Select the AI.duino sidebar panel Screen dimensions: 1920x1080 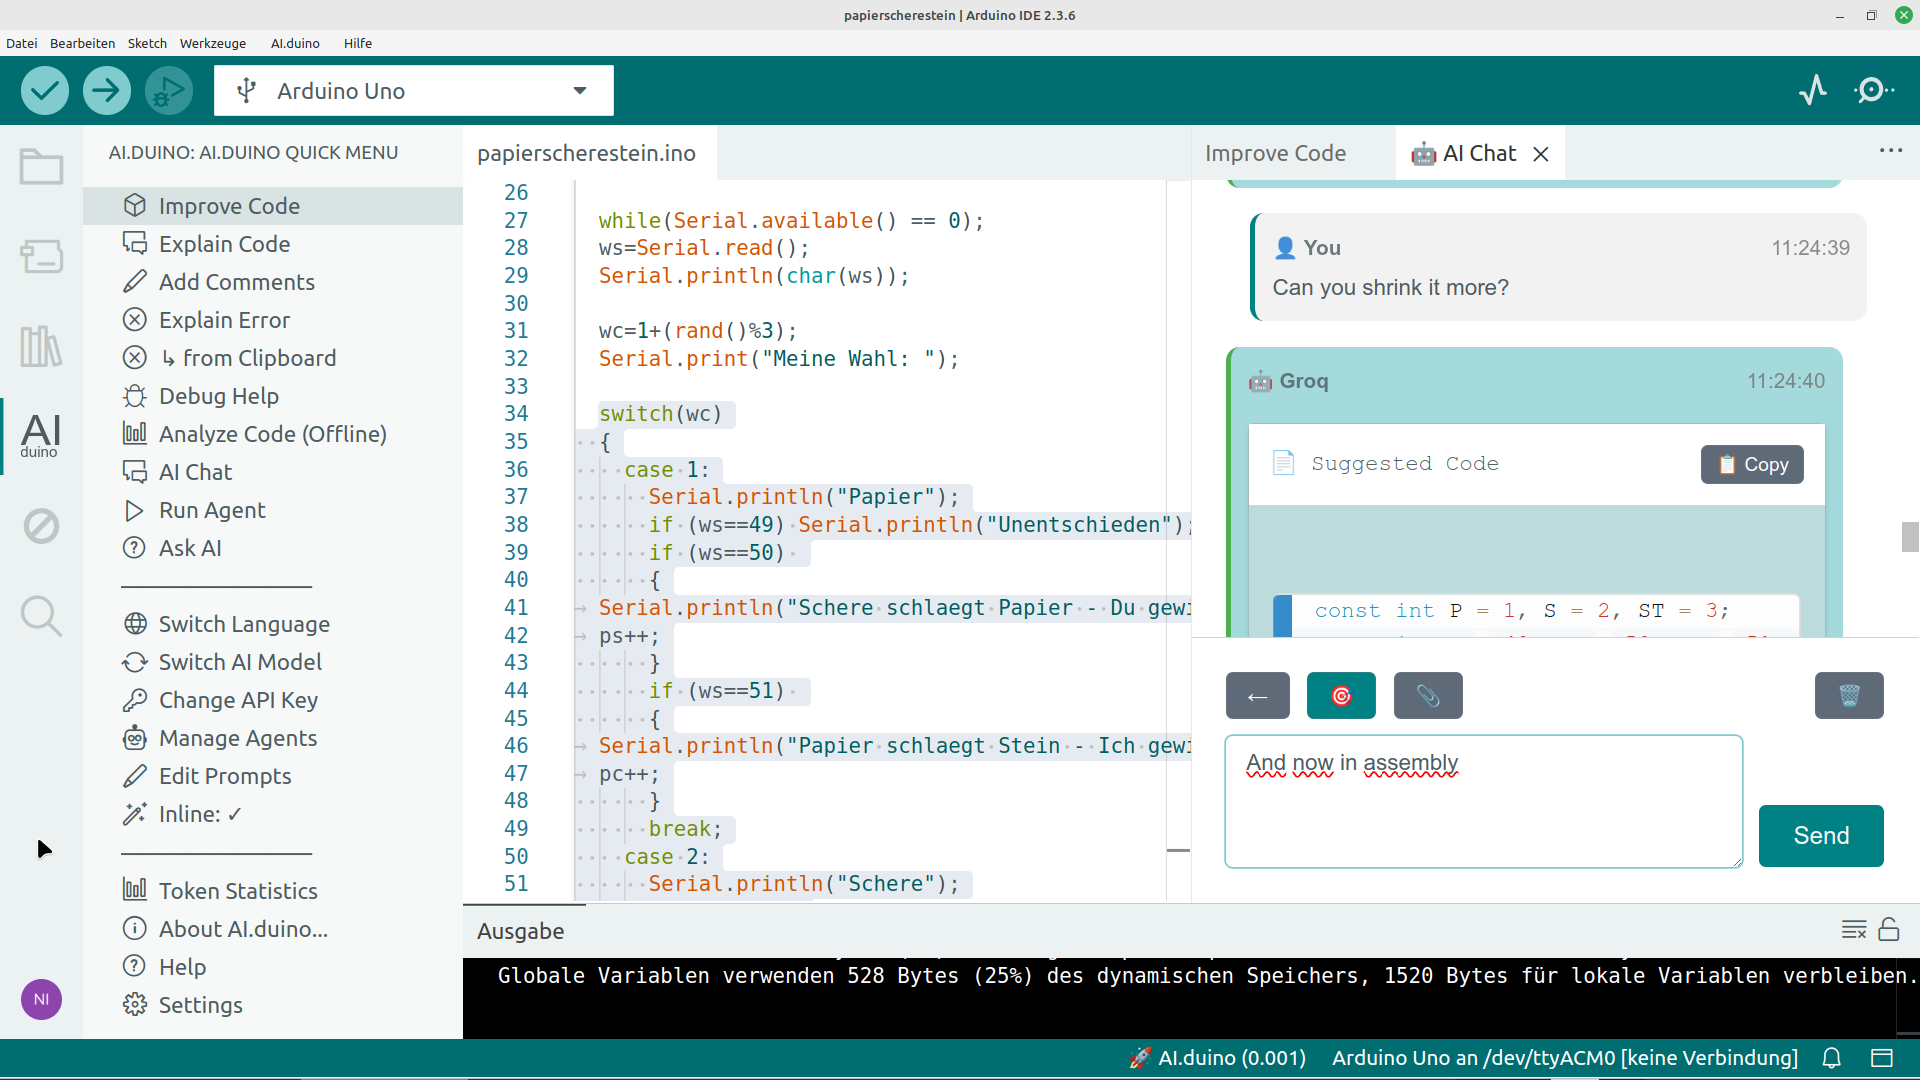(41, 435)
